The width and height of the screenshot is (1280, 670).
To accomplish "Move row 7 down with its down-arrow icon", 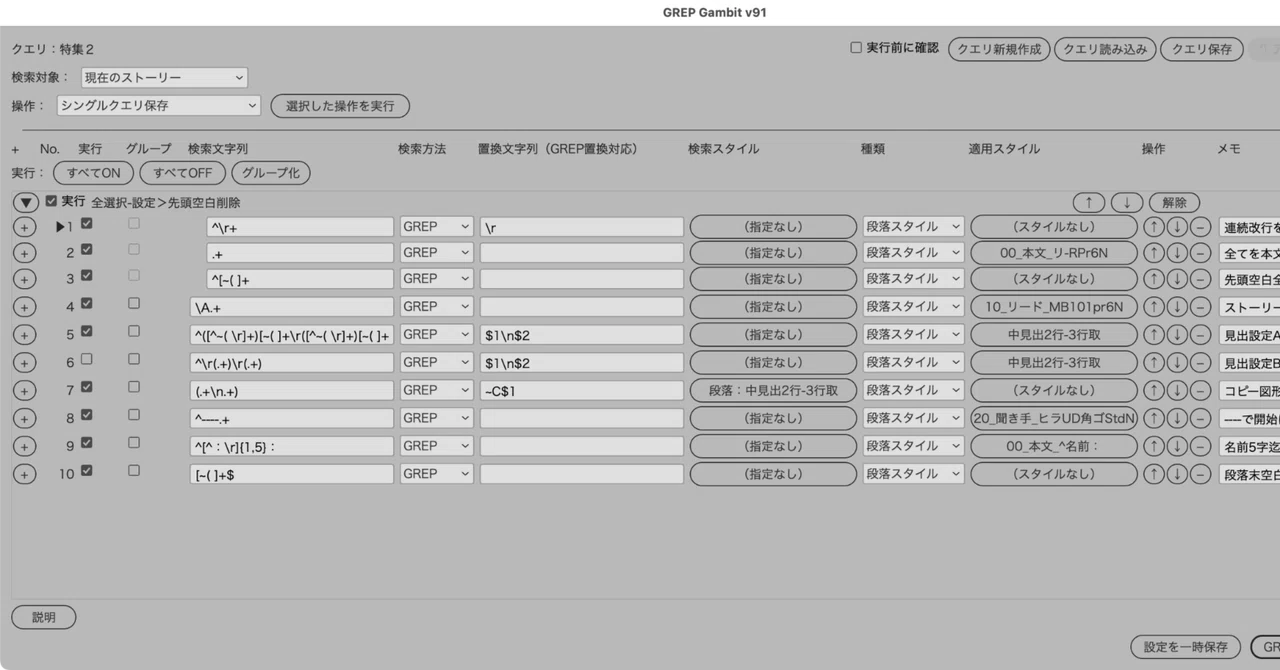I will [1178, 391].
